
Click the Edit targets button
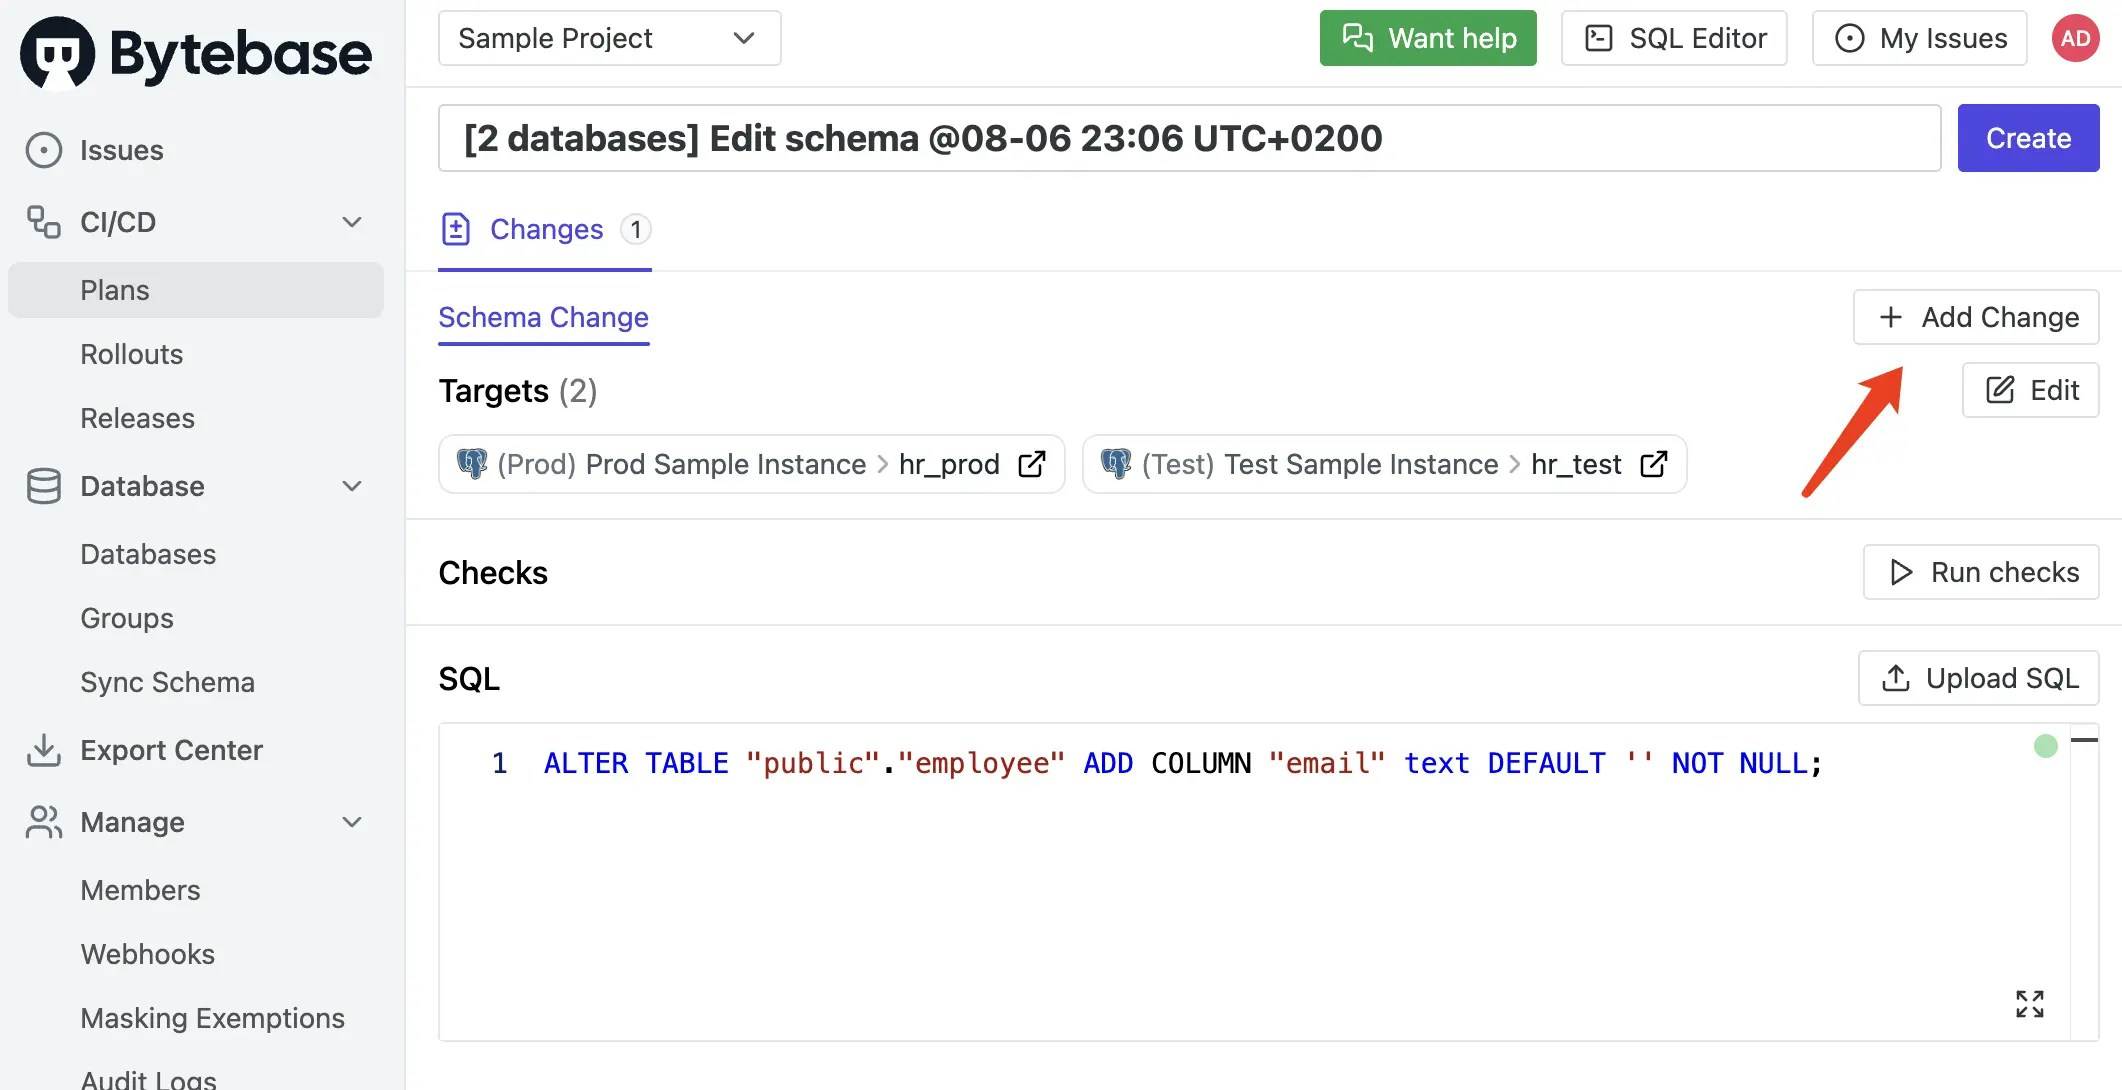[x=2030, y=390]
